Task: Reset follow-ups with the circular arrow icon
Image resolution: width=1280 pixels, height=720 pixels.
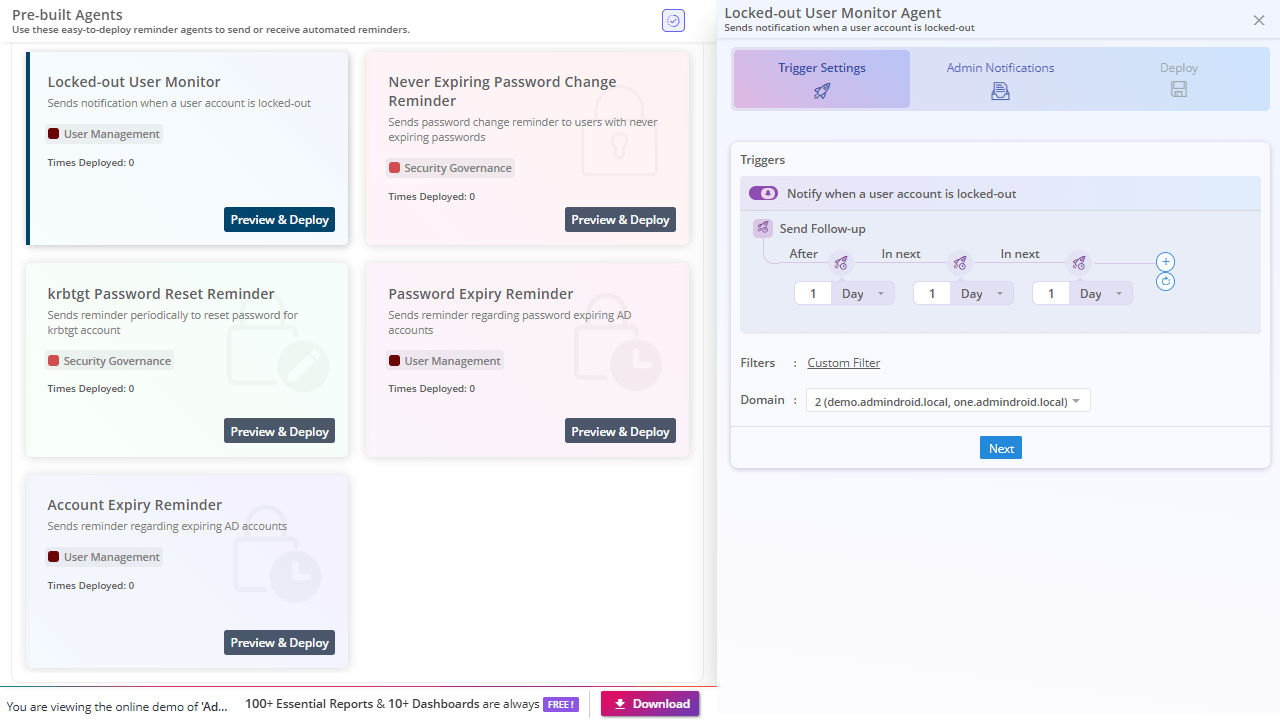Action: tap(1165, 282)
